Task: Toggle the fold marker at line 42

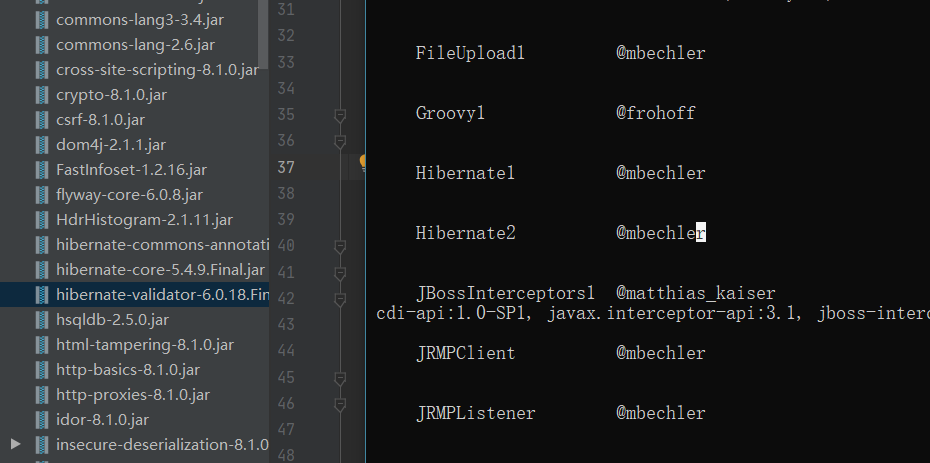Action: (340, 298)
